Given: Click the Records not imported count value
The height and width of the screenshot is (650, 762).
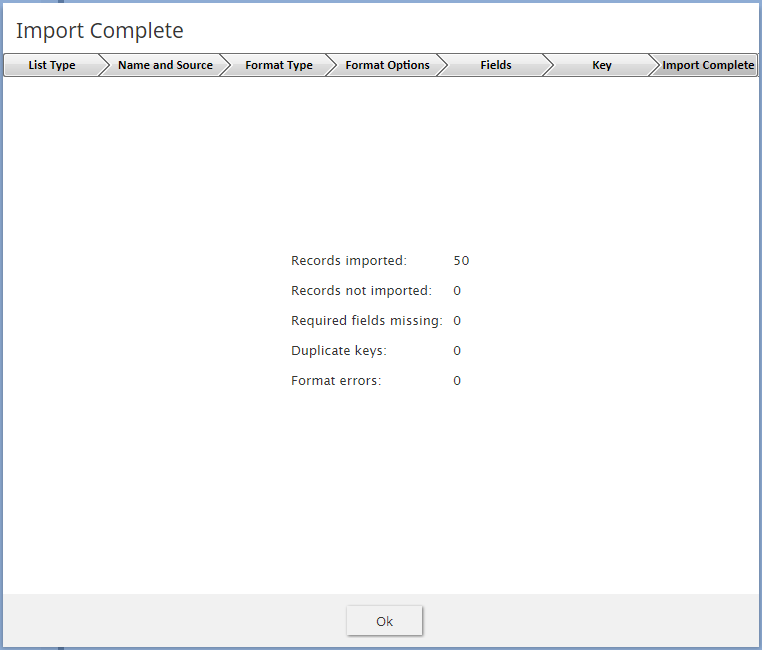Looking at the screenshot, I should (457, 291).
